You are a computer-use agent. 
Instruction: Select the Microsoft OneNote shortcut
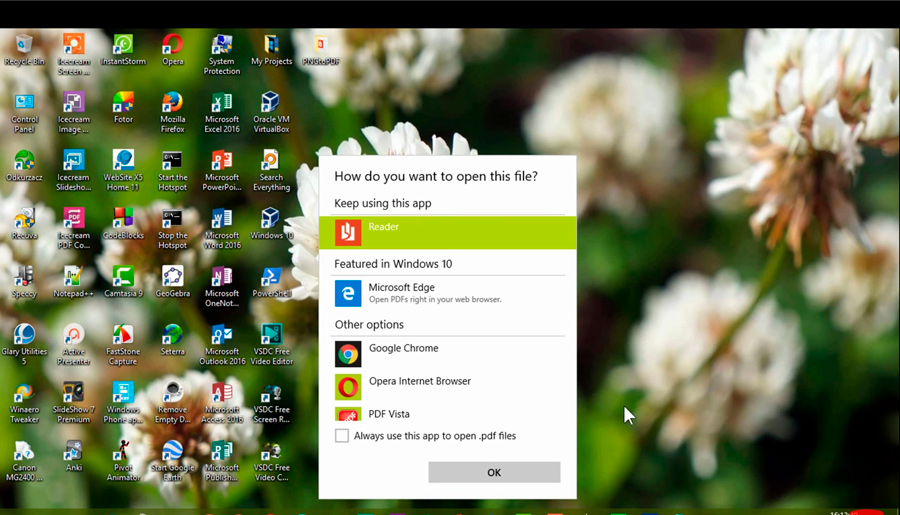[x=222, y=287]
